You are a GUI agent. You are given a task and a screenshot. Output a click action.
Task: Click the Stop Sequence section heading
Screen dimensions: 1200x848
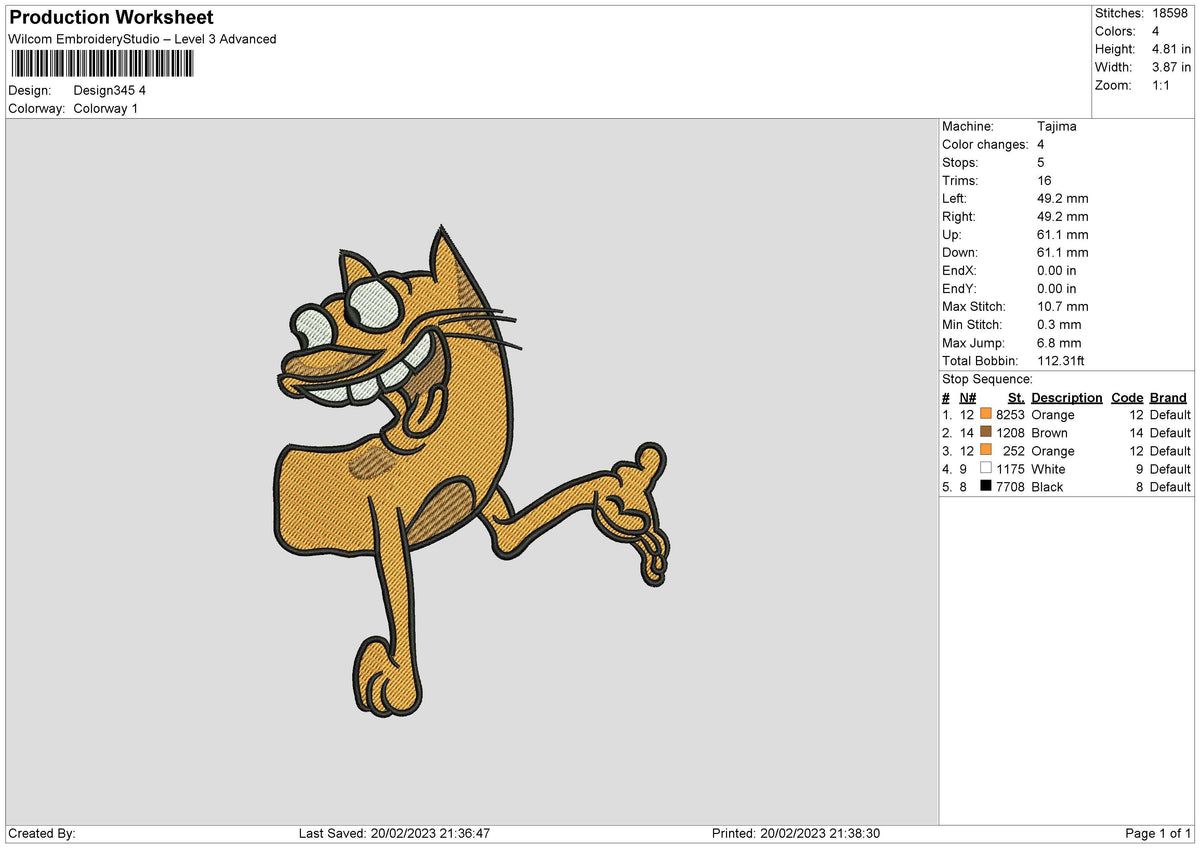click(x=984, y=379)
